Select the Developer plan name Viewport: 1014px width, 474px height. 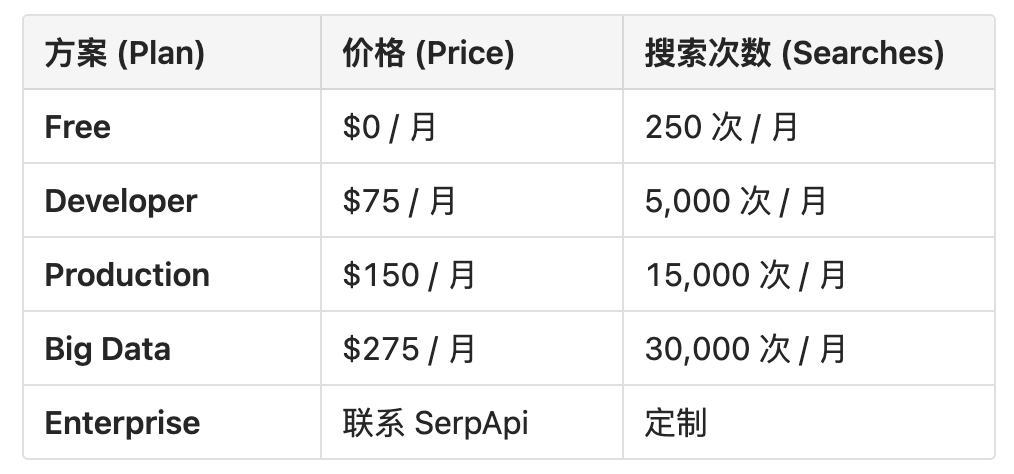pos(121,201)
